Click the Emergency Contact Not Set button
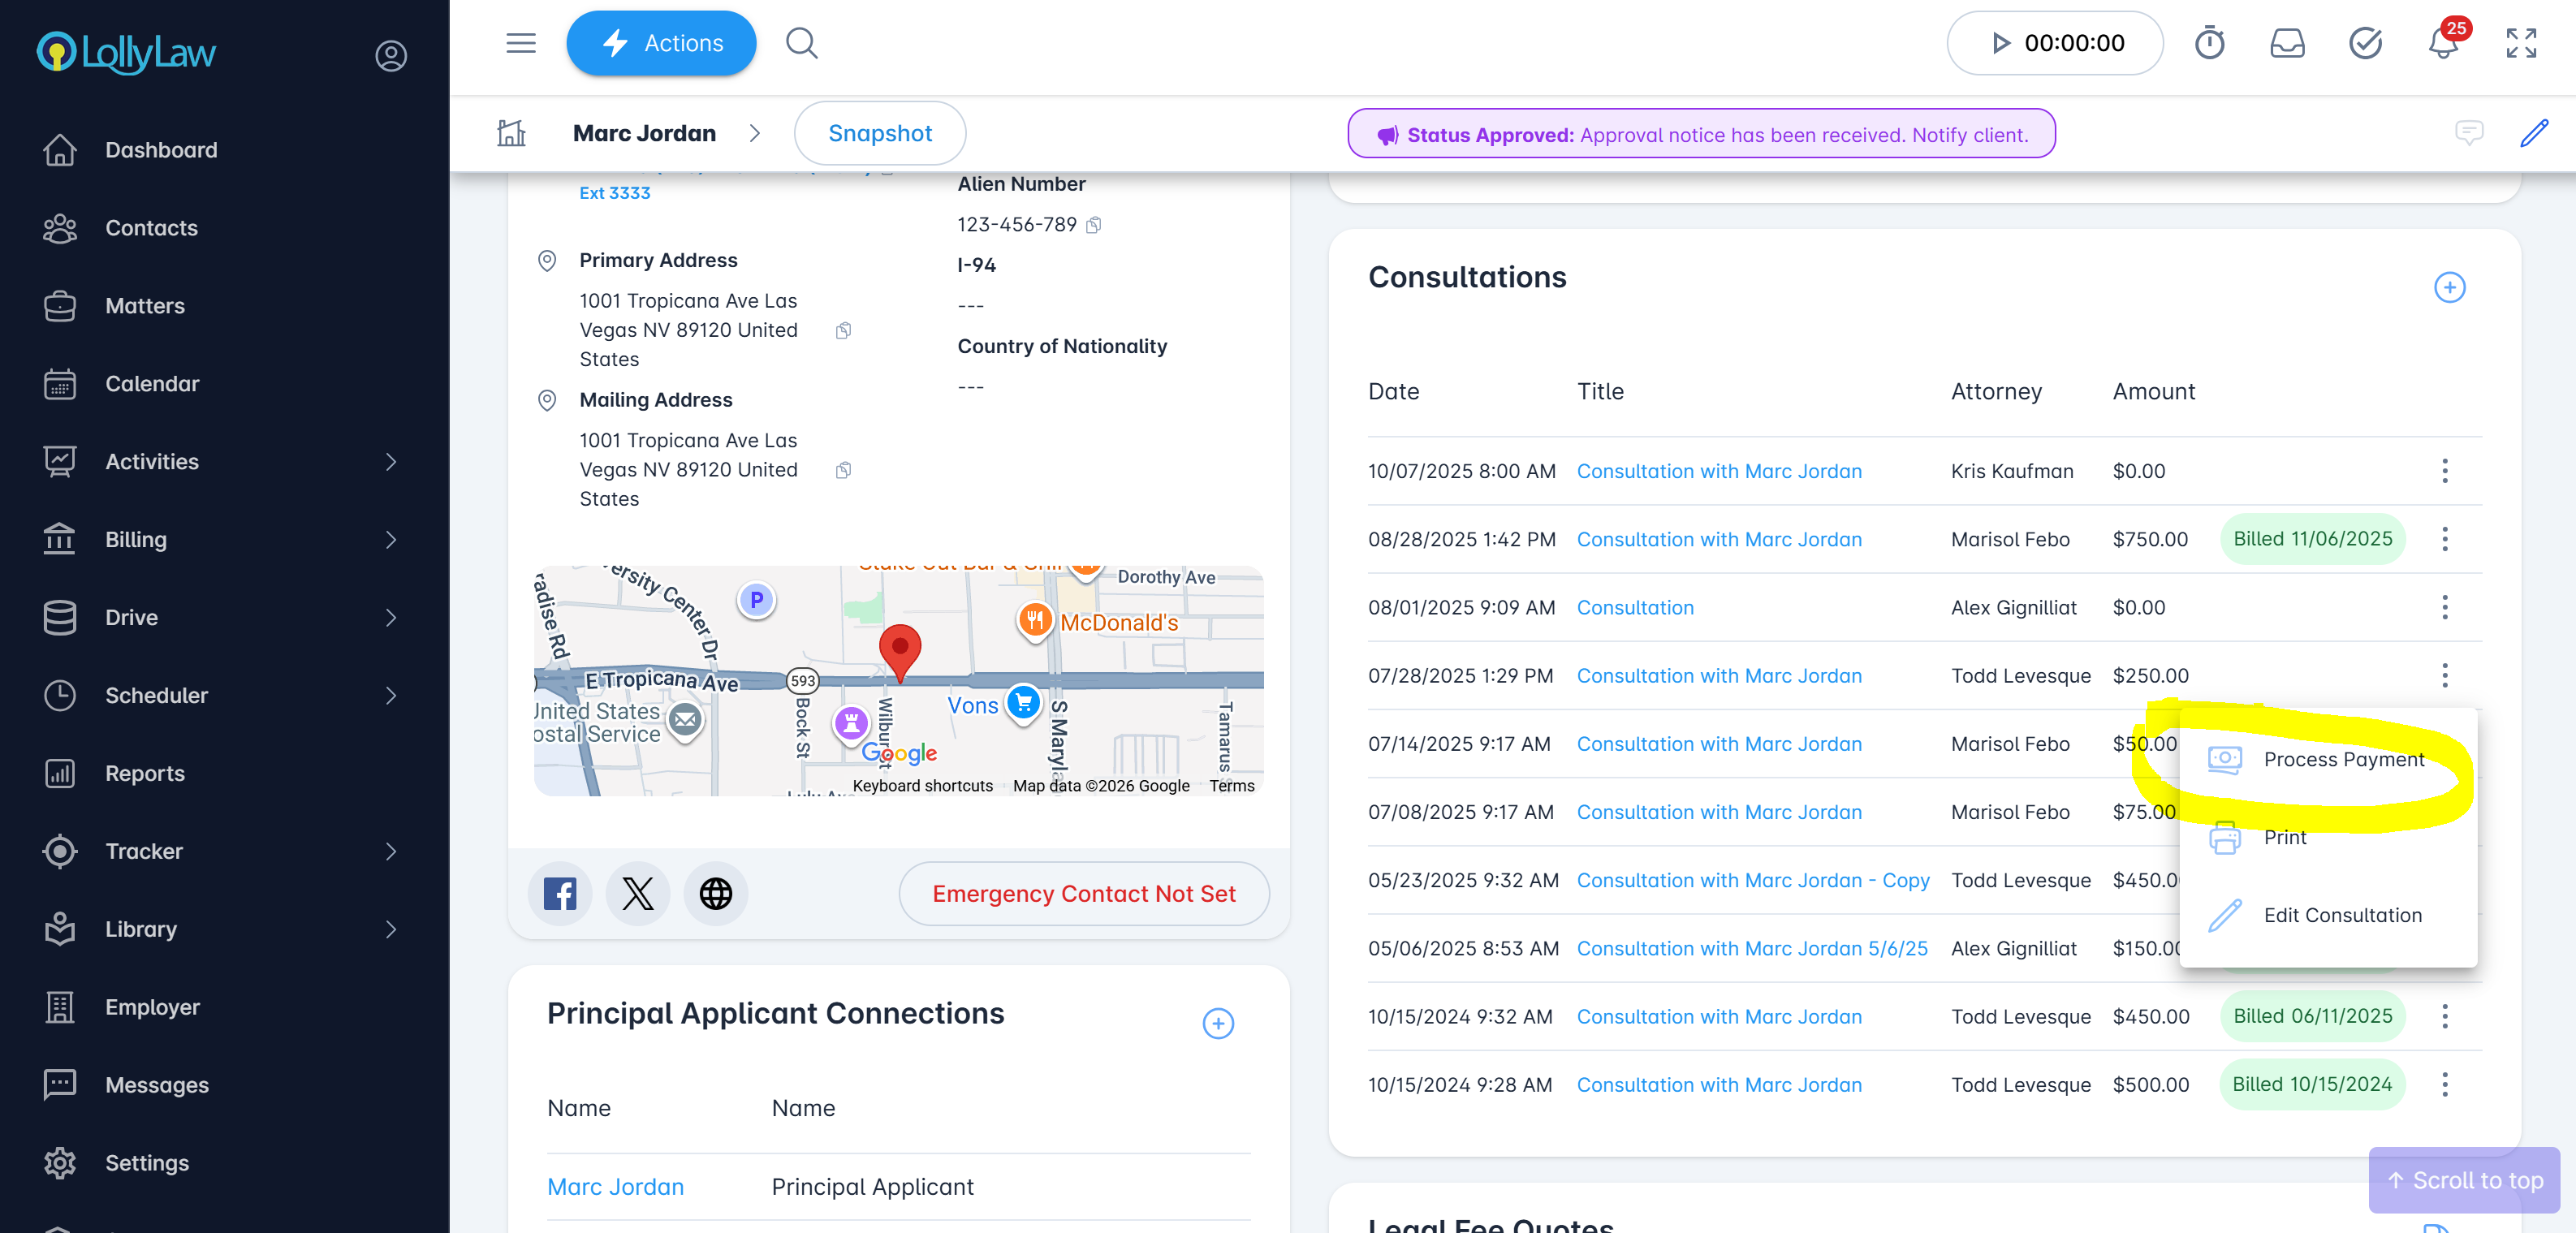The image size is (2576, 1233). (x=1084, y=894)
